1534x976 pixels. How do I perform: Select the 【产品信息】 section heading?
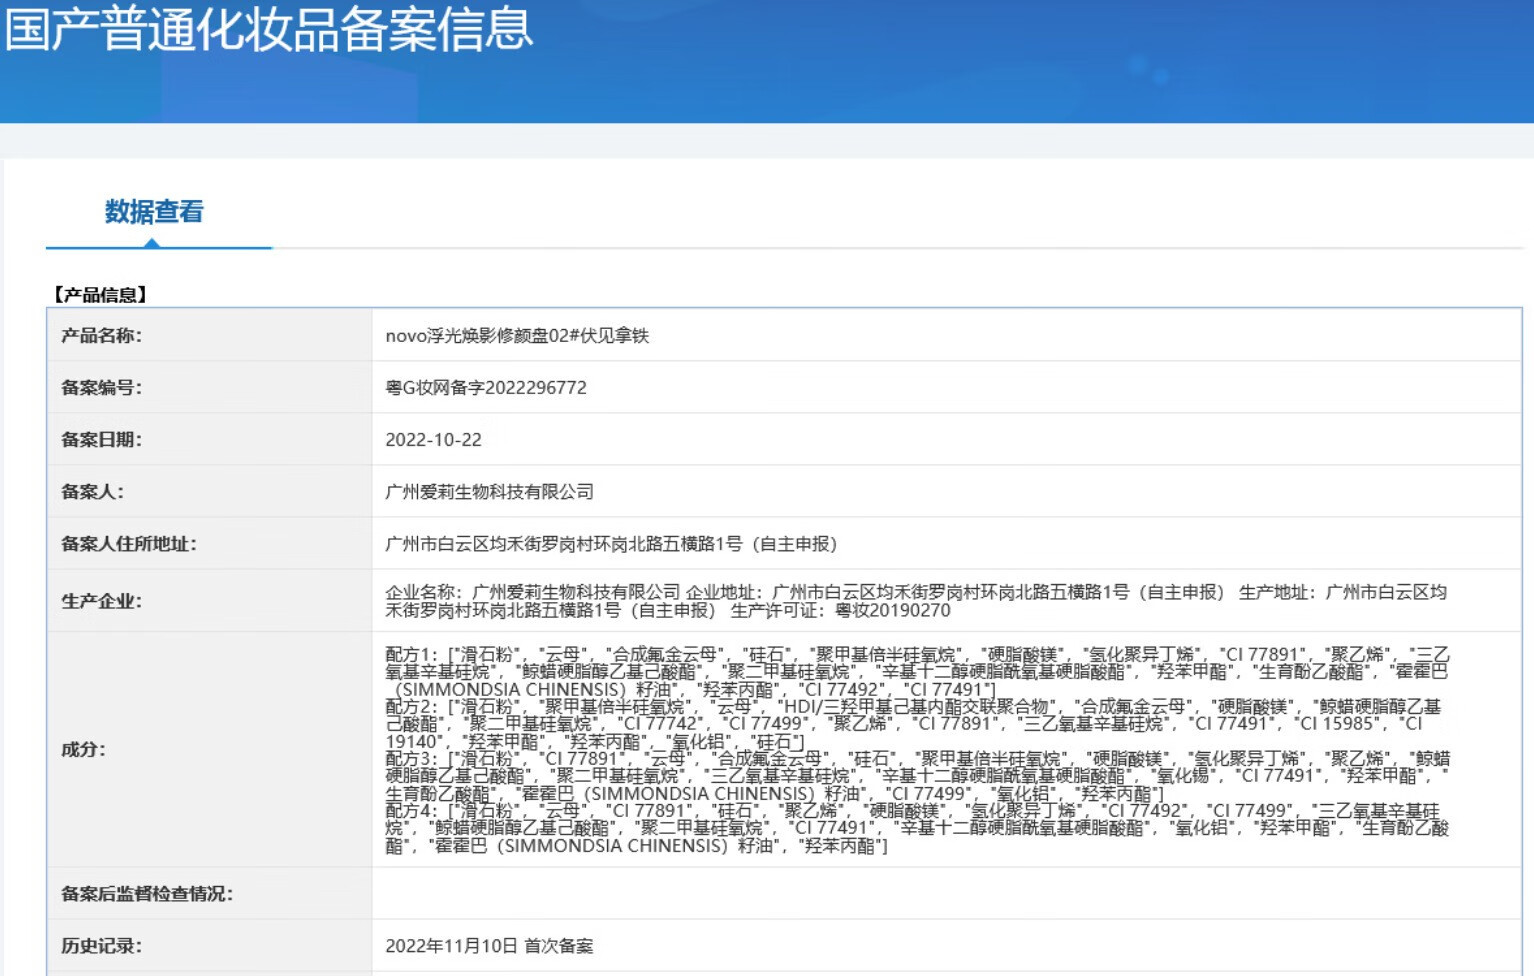(x=101, y=295)
